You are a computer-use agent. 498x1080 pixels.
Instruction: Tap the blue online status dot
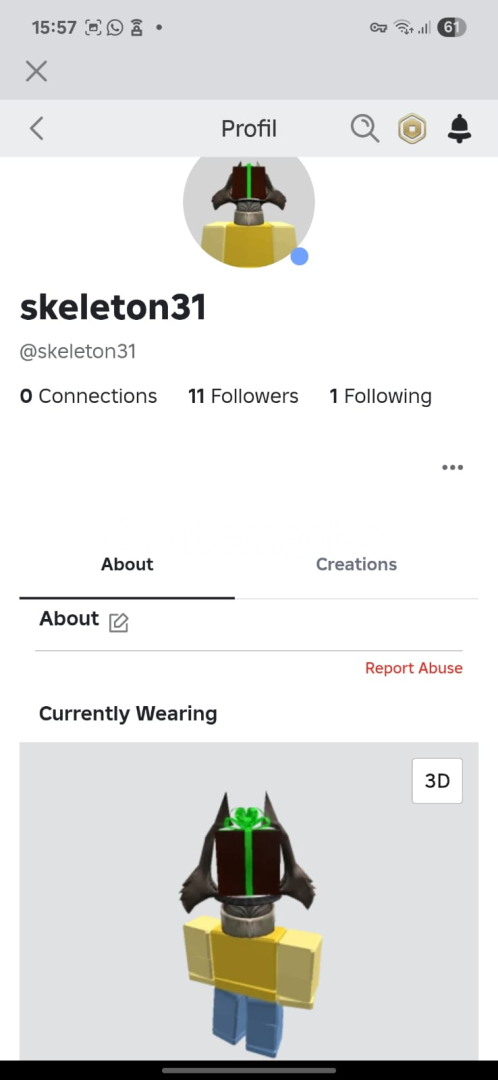click(x=299, y=256)
